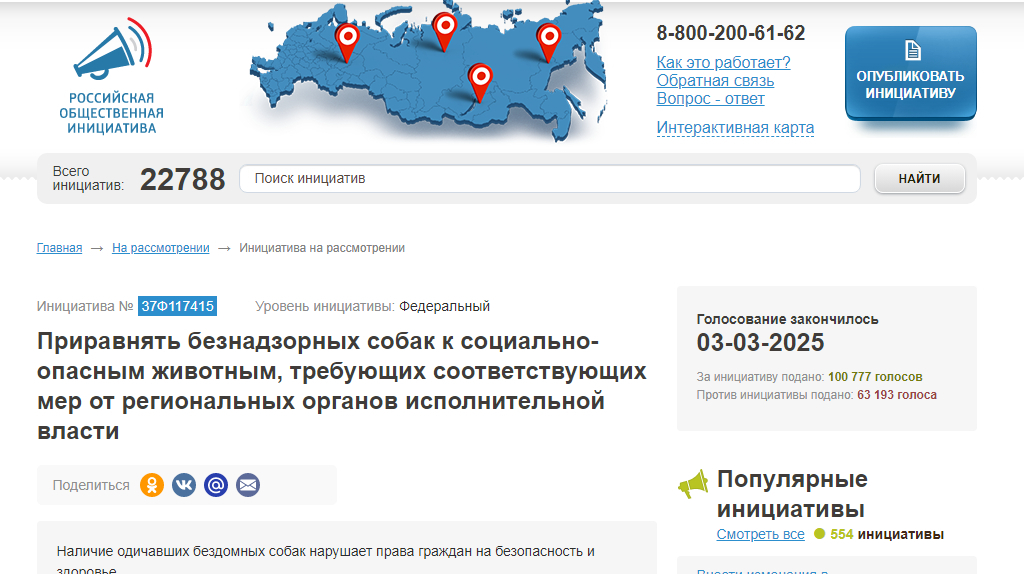
Task: Click the 'Найти' search button
Action: point(920,178)
